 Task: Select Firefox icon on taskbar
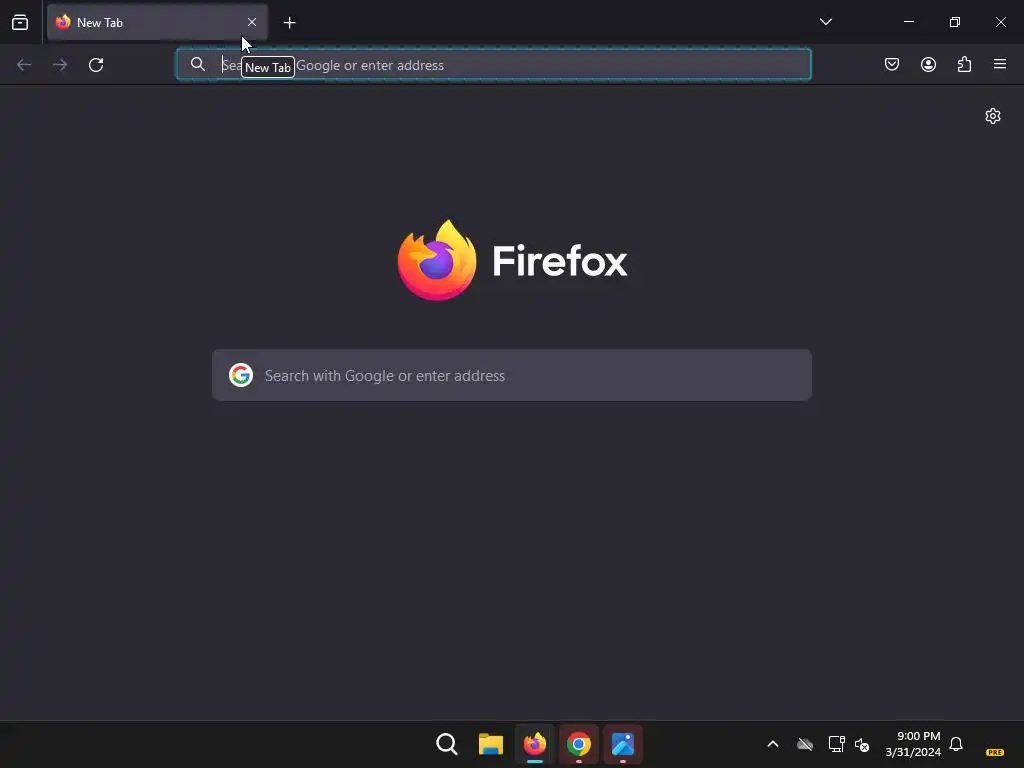point(535,744)
